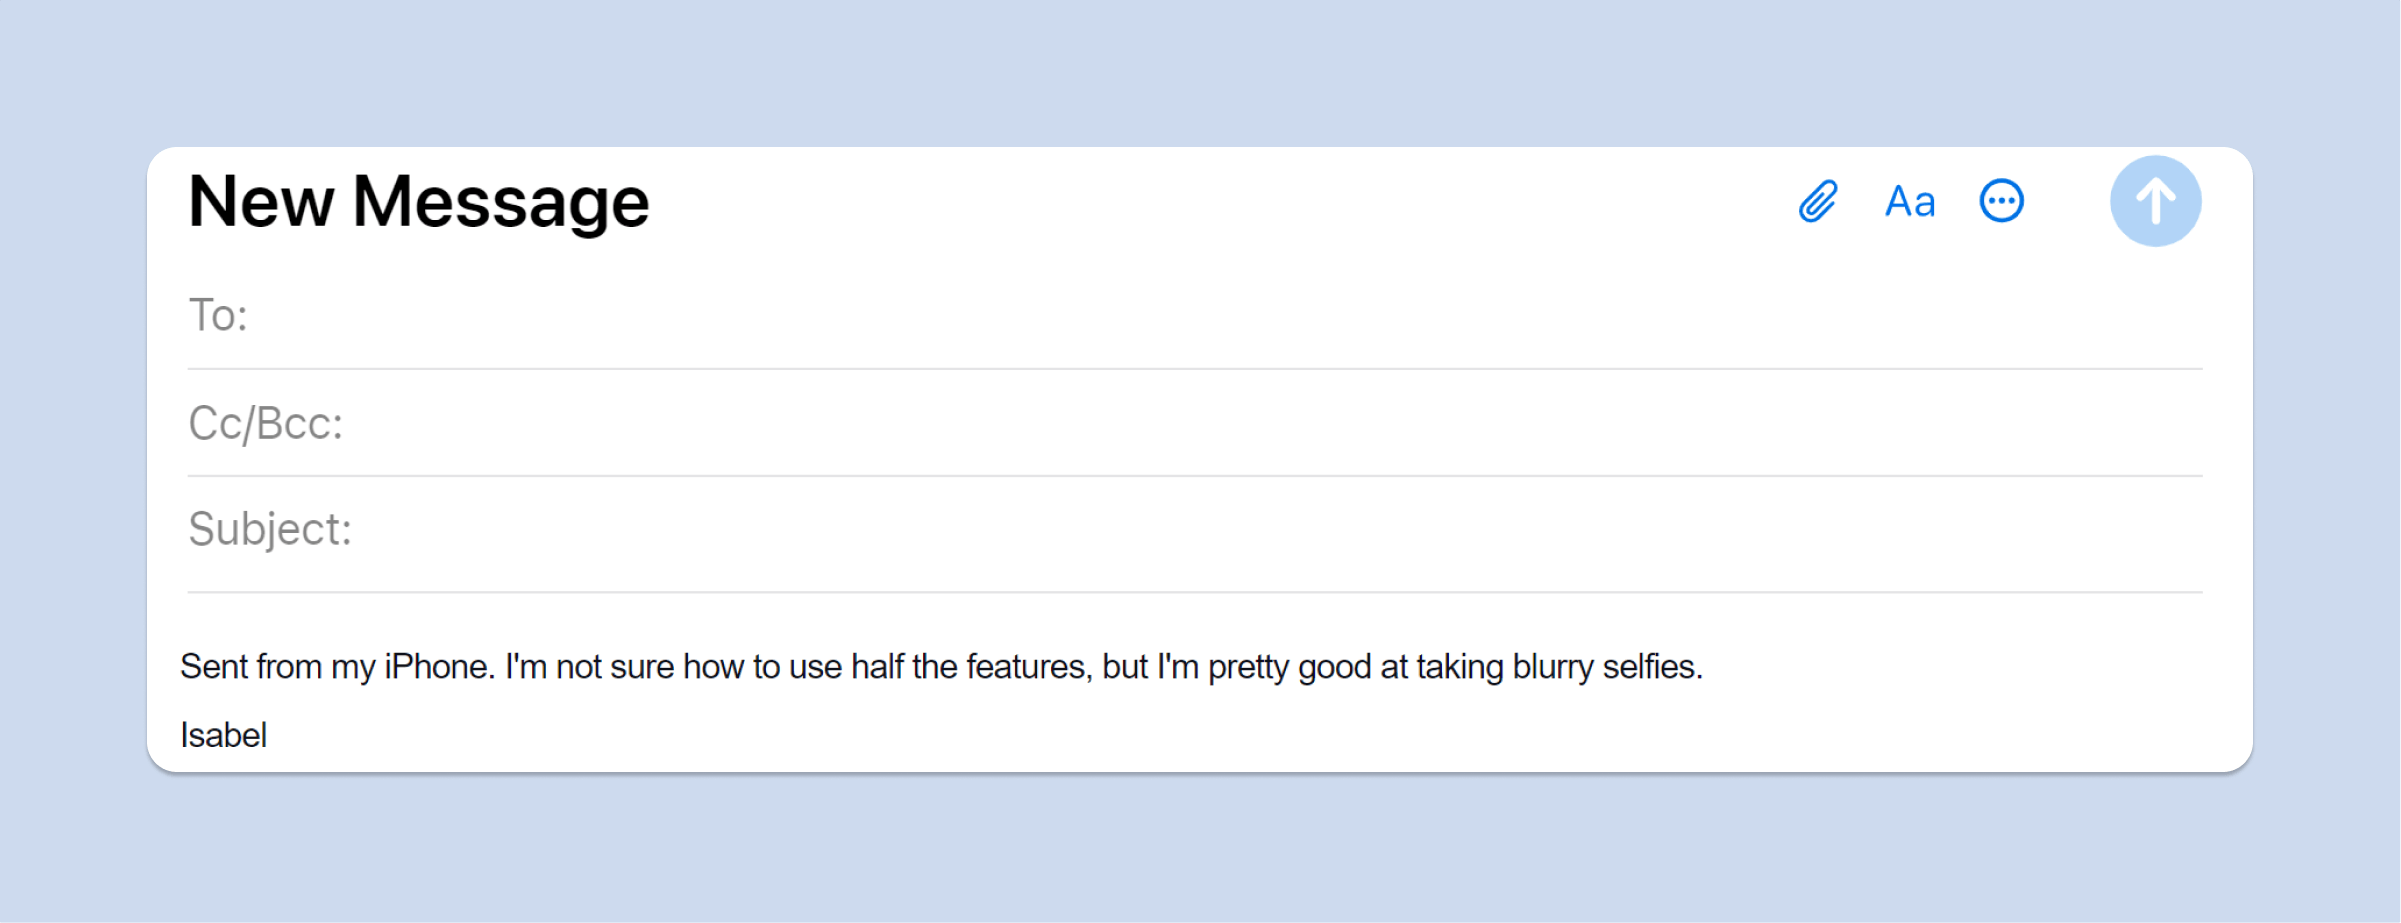Click the word "blurry" in the body
The height and width of the screenshot is (923, 2401).
pos(1553,666)
